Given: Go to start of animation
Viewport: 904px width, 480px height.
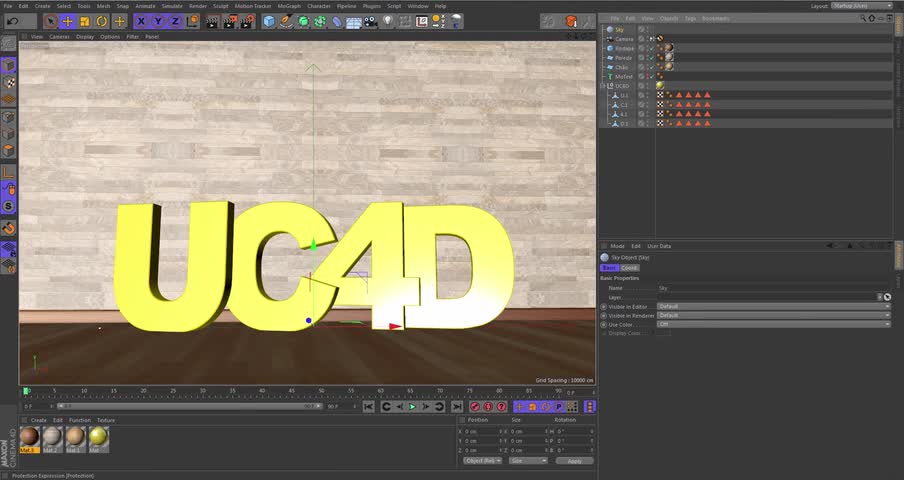Looking at the screenshot, I should 369,407.
